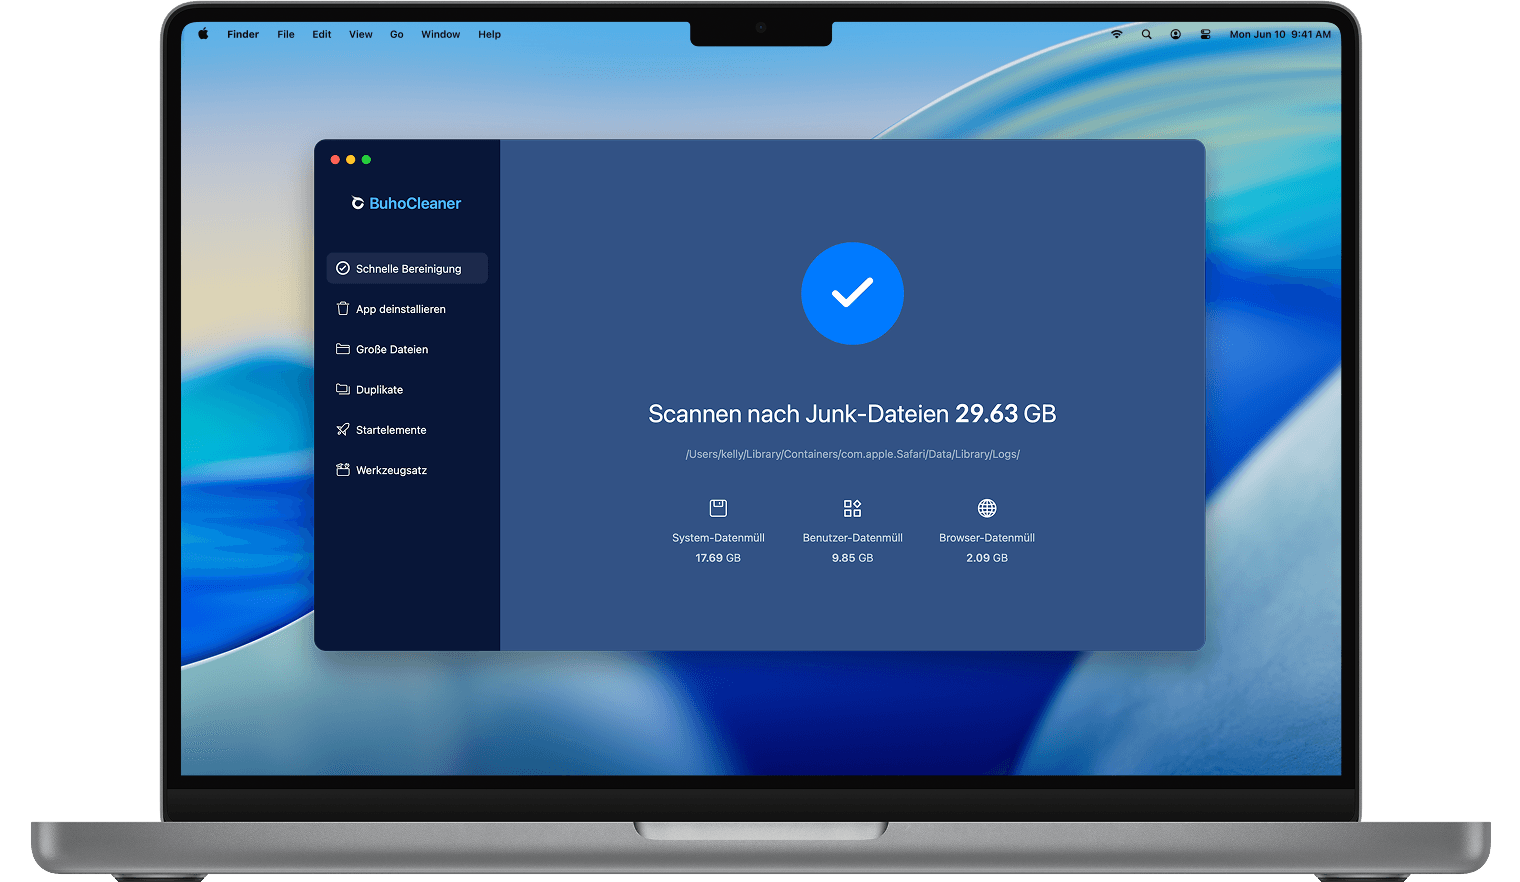Image resolution: width=1520 pixels, height=882 pixels.
Task: Open App deinstallieren section
Action: click(400, 309)
